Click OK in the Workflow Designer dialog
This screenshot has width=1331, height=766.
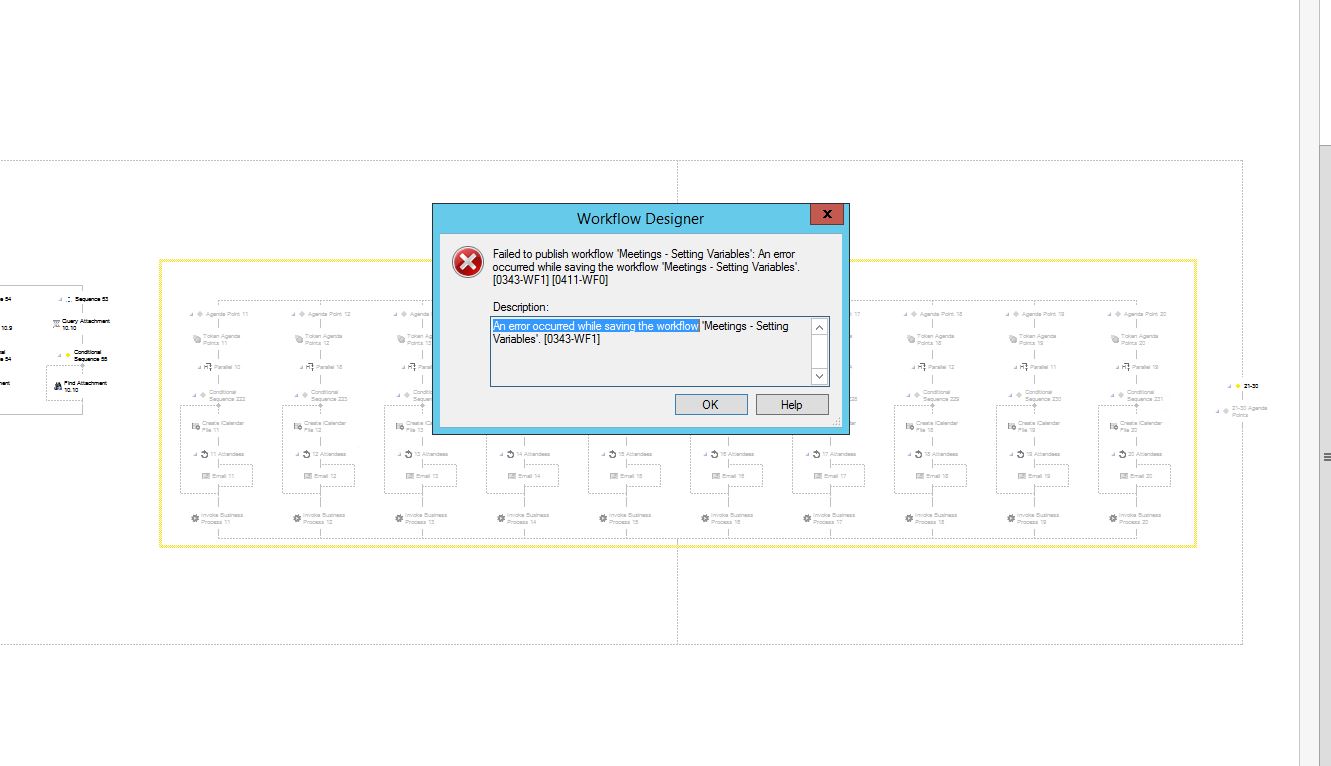point(711,404)
